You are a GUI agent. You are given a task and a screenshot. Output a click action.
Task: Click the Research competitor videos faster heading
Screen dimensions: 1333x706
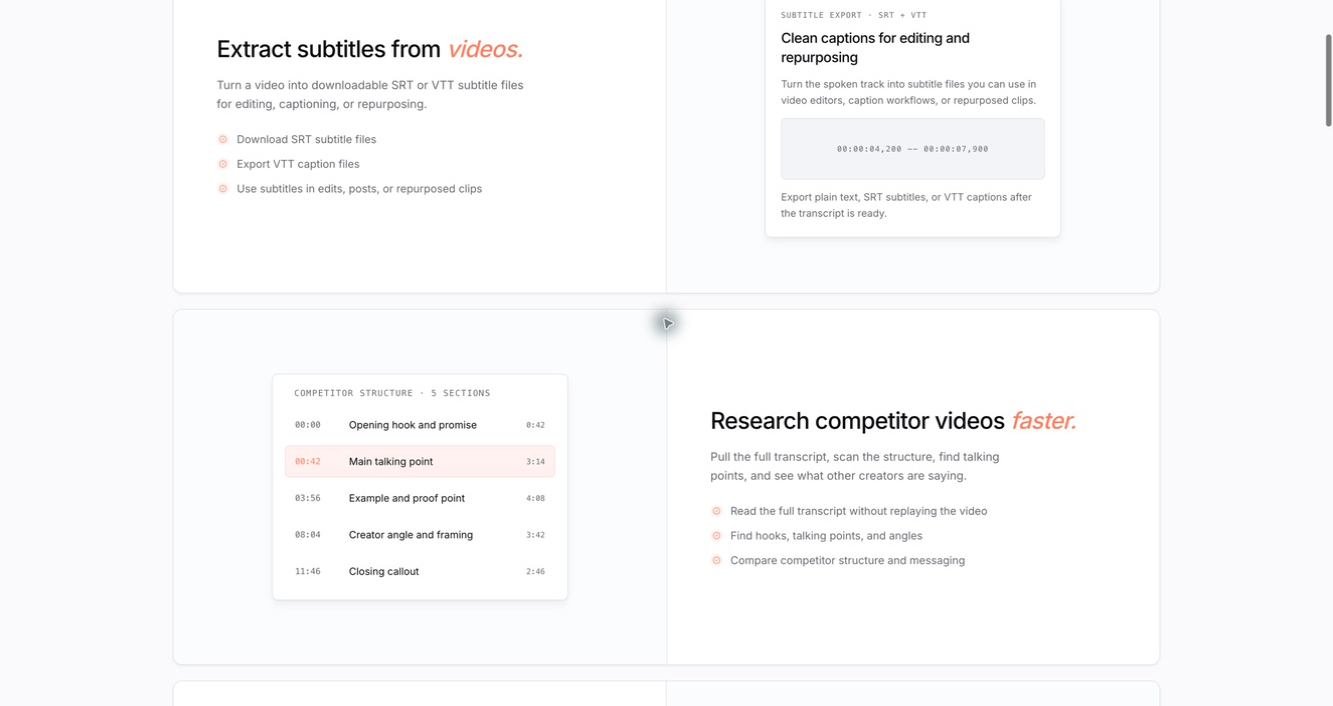click(x=893, y=421)
